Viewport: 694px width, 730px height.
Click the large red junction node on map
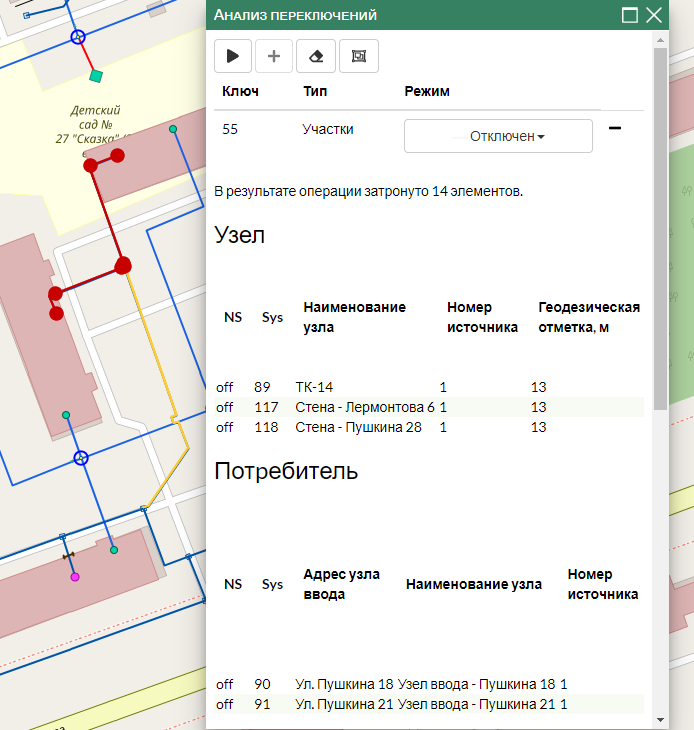(123, 265)
